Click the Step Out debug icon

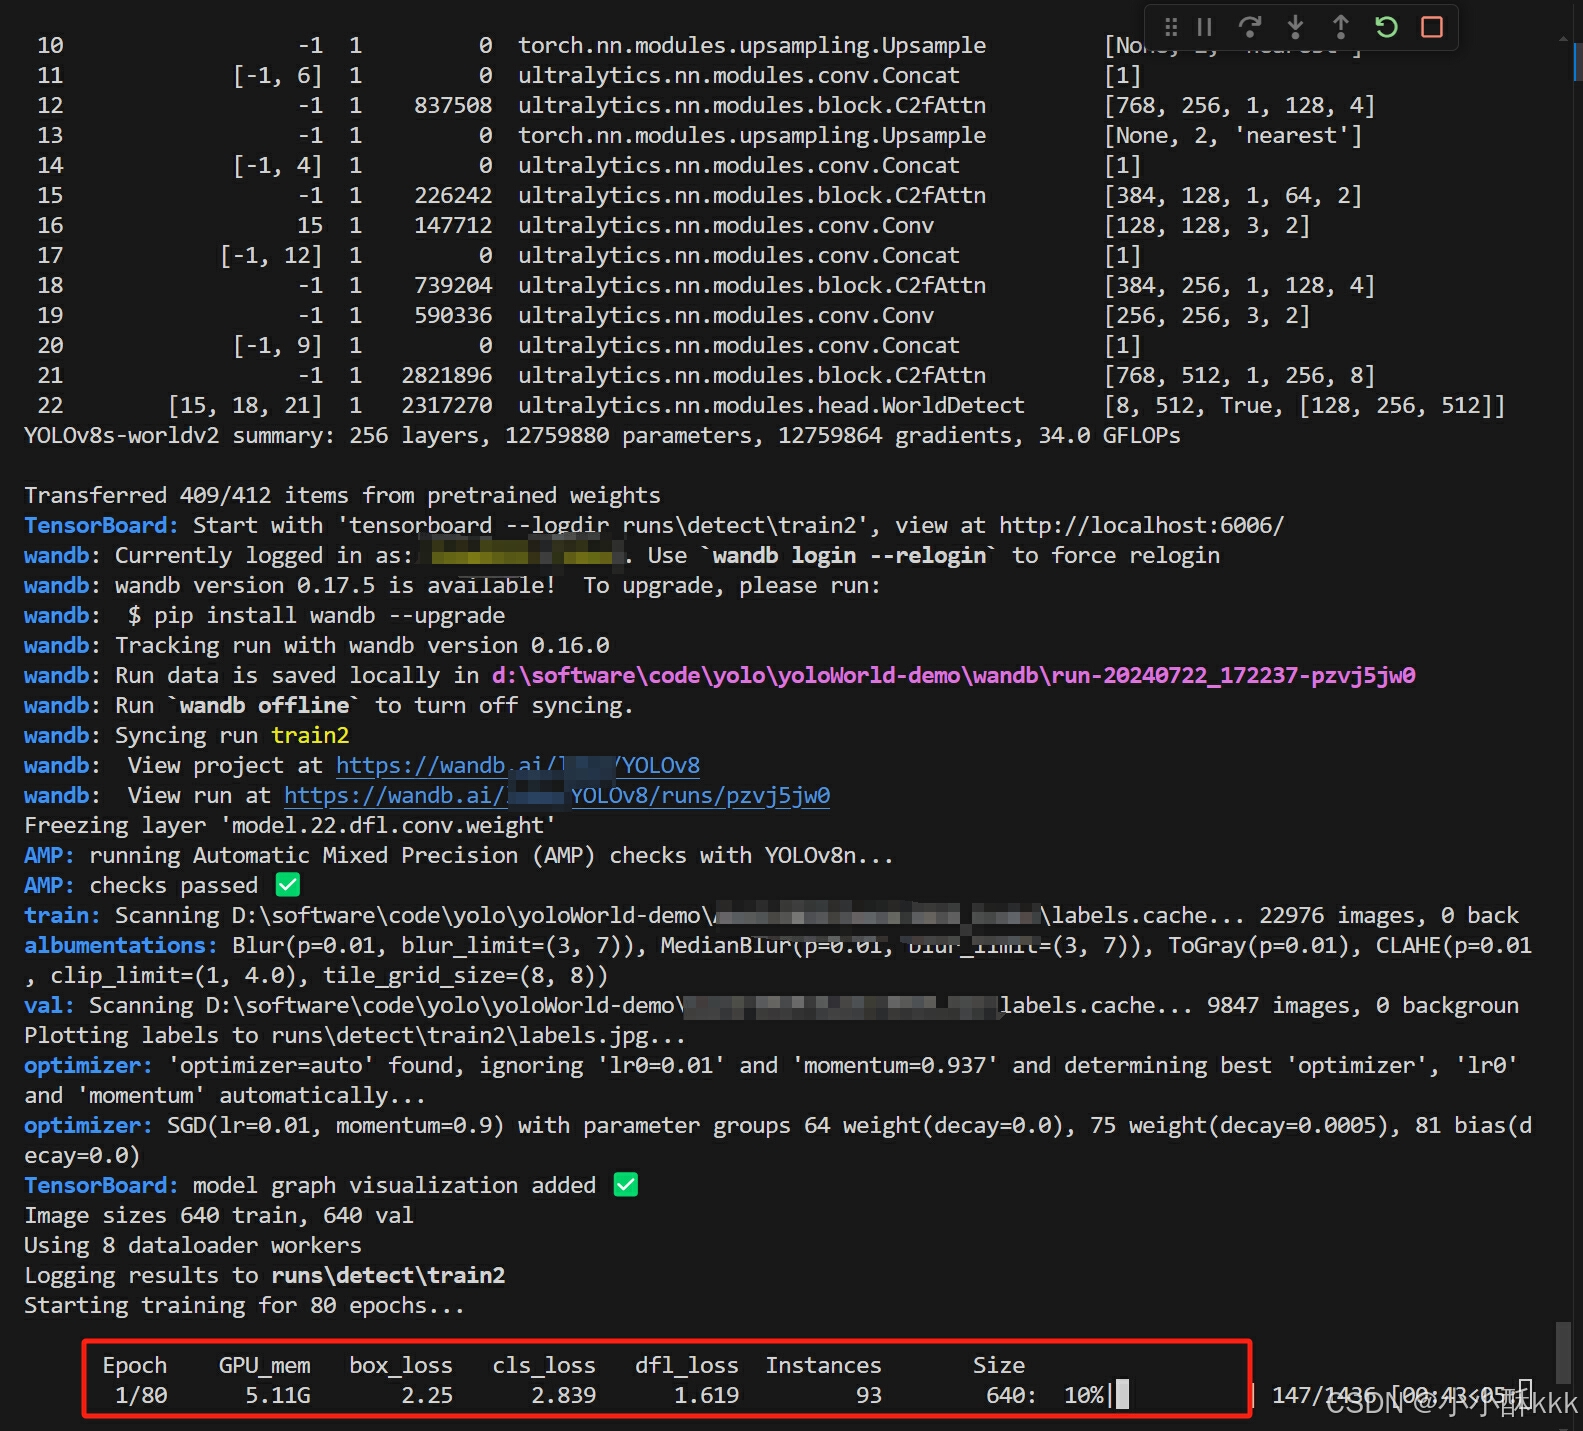pos(1341,27)
